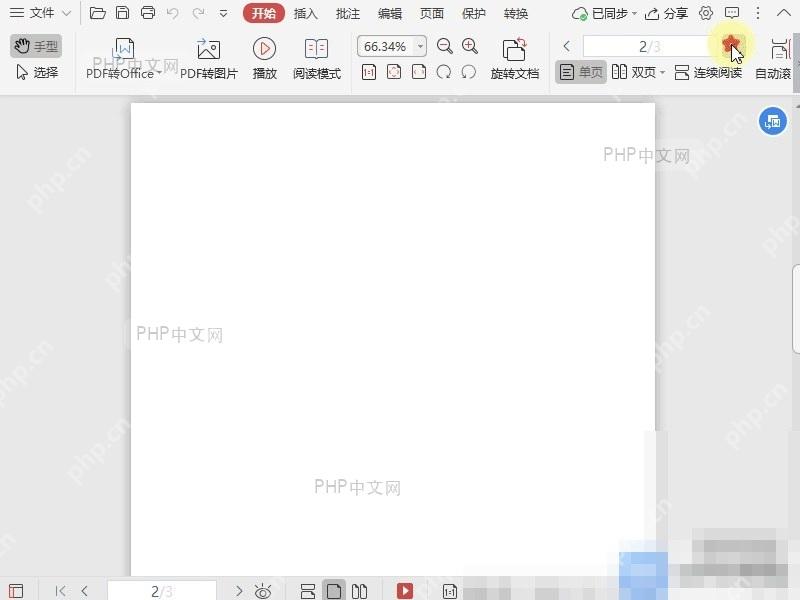The height and width of the screenshot is (600, 800).
Task: Switch to the 插入 tab
Action: click(306, 14)
